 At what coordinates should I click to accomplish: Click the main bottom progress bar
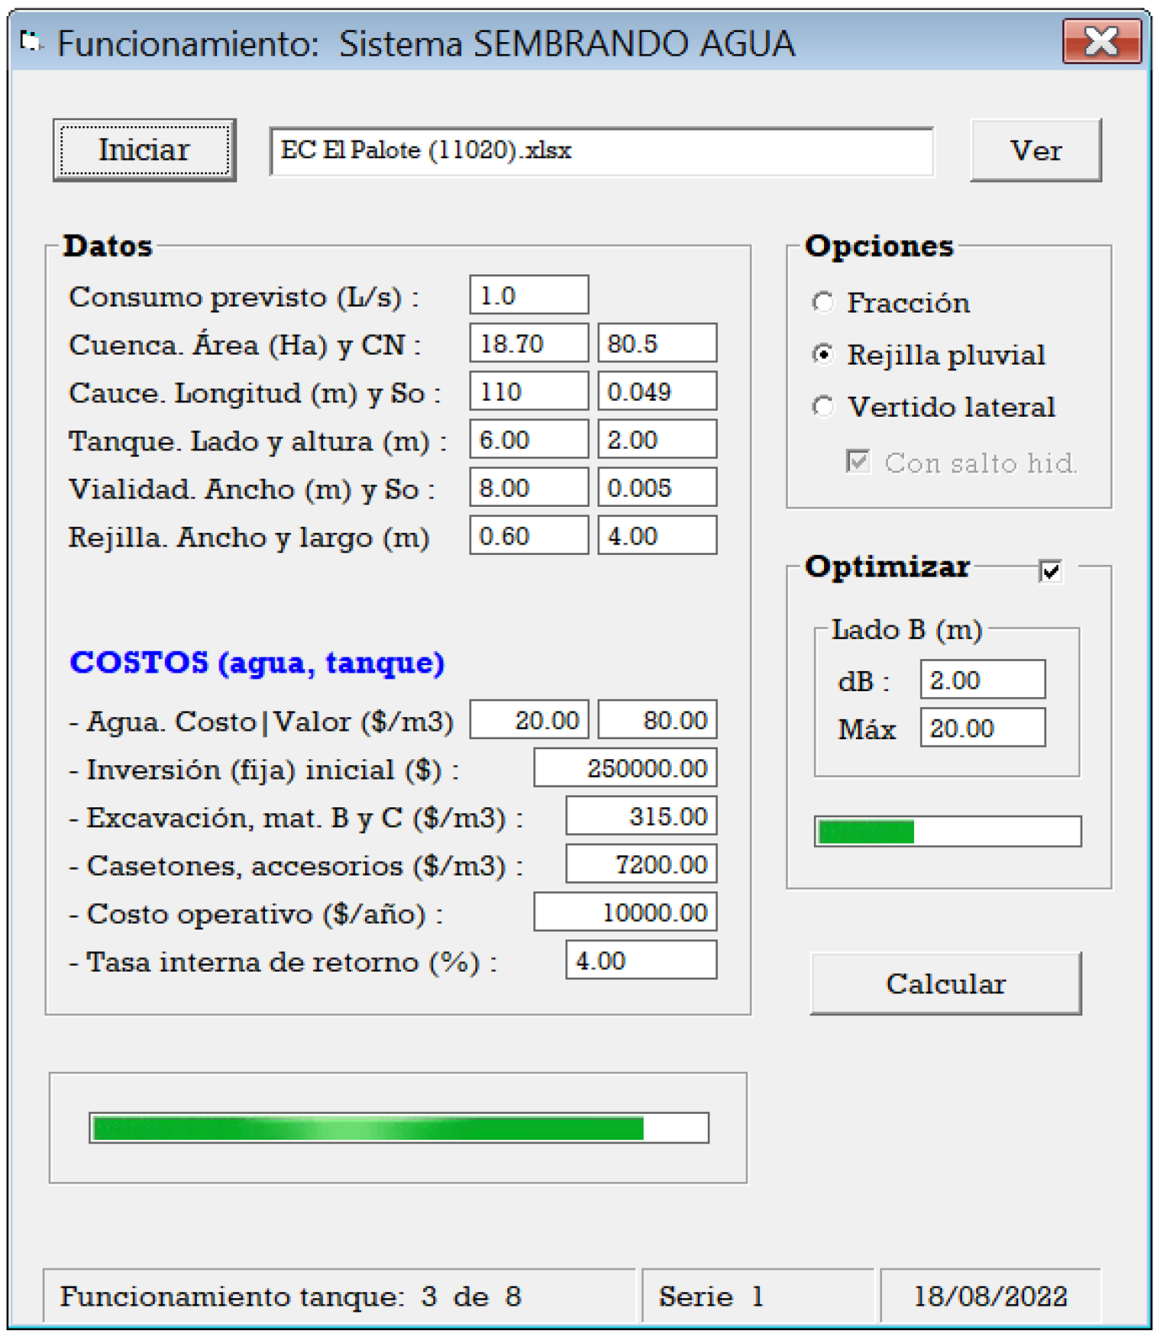point(399,1128)
